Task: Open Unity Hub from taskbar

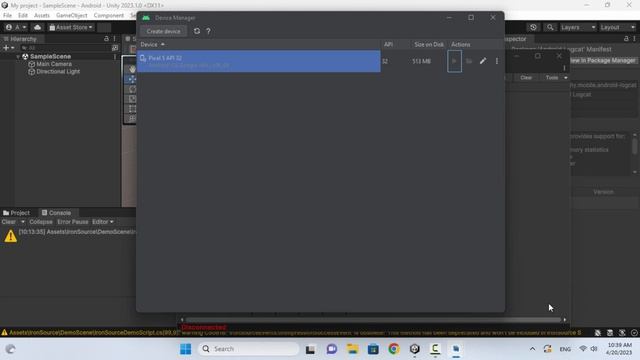Action: point(415,349)
